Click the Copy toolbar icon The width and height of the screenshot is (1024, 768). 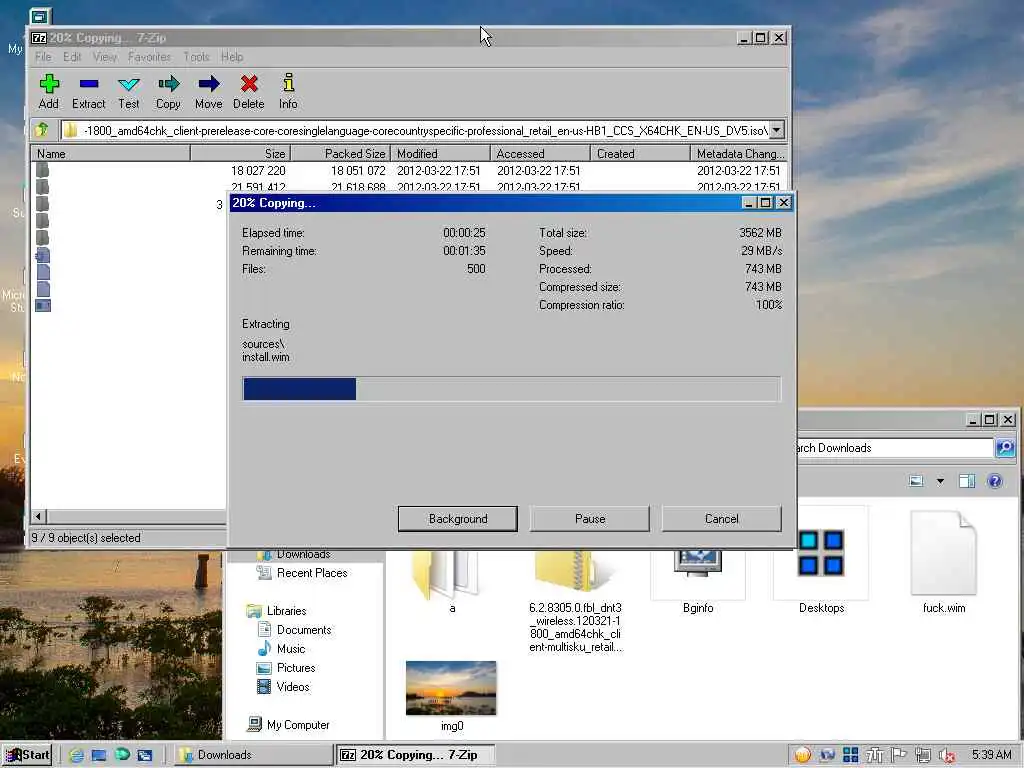click(x=168, y=91)
